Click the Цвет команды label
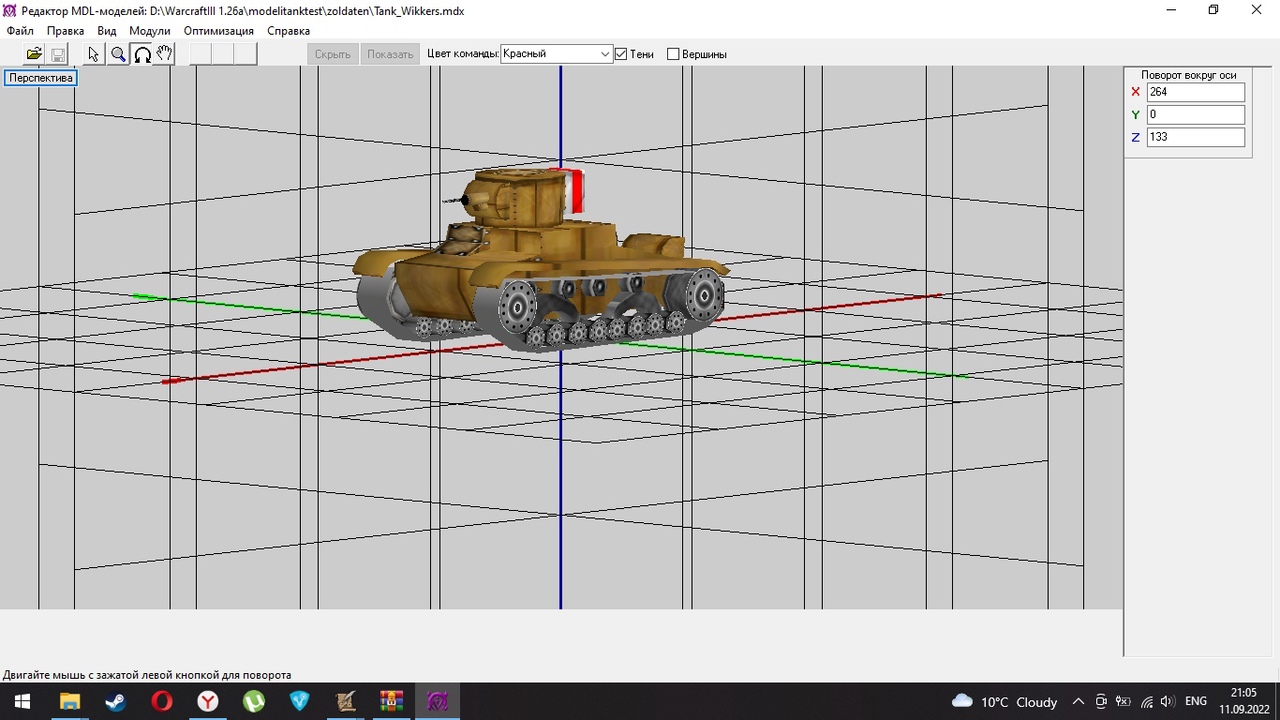The width and height of the screenshot is (1280, 720). pyautogui.click(x=462, y=54)
